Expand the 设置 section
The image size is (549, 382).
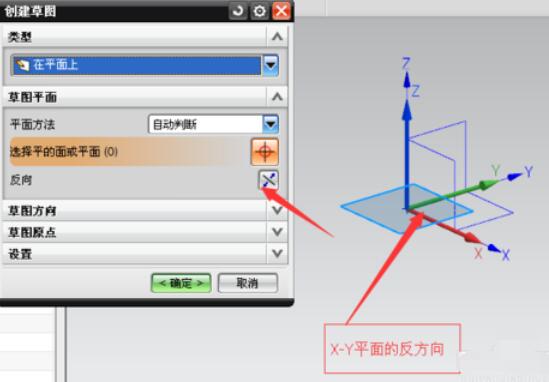pyautogui.click(x=277, y=253)
